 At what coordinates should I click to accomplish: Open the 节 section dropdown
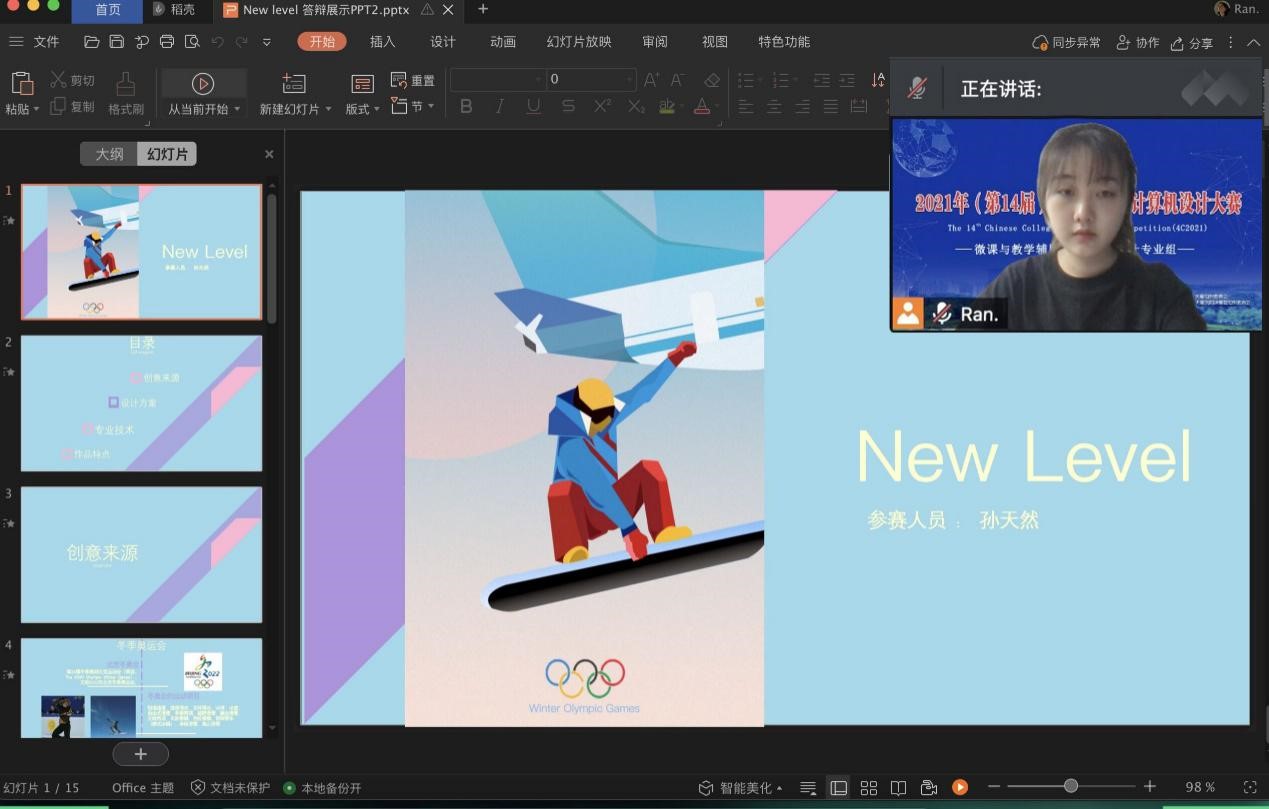click(412, 106)
